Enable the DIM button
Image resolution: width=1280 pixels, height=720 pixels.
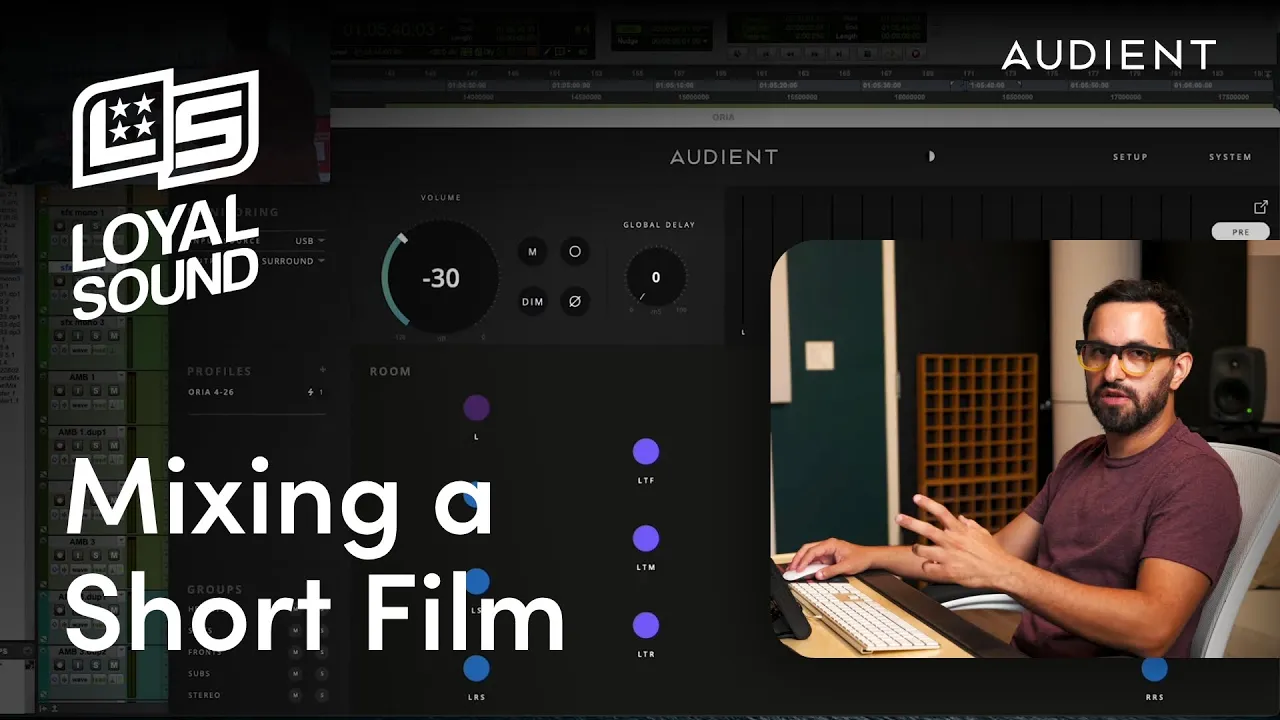[x=532, y=301]
